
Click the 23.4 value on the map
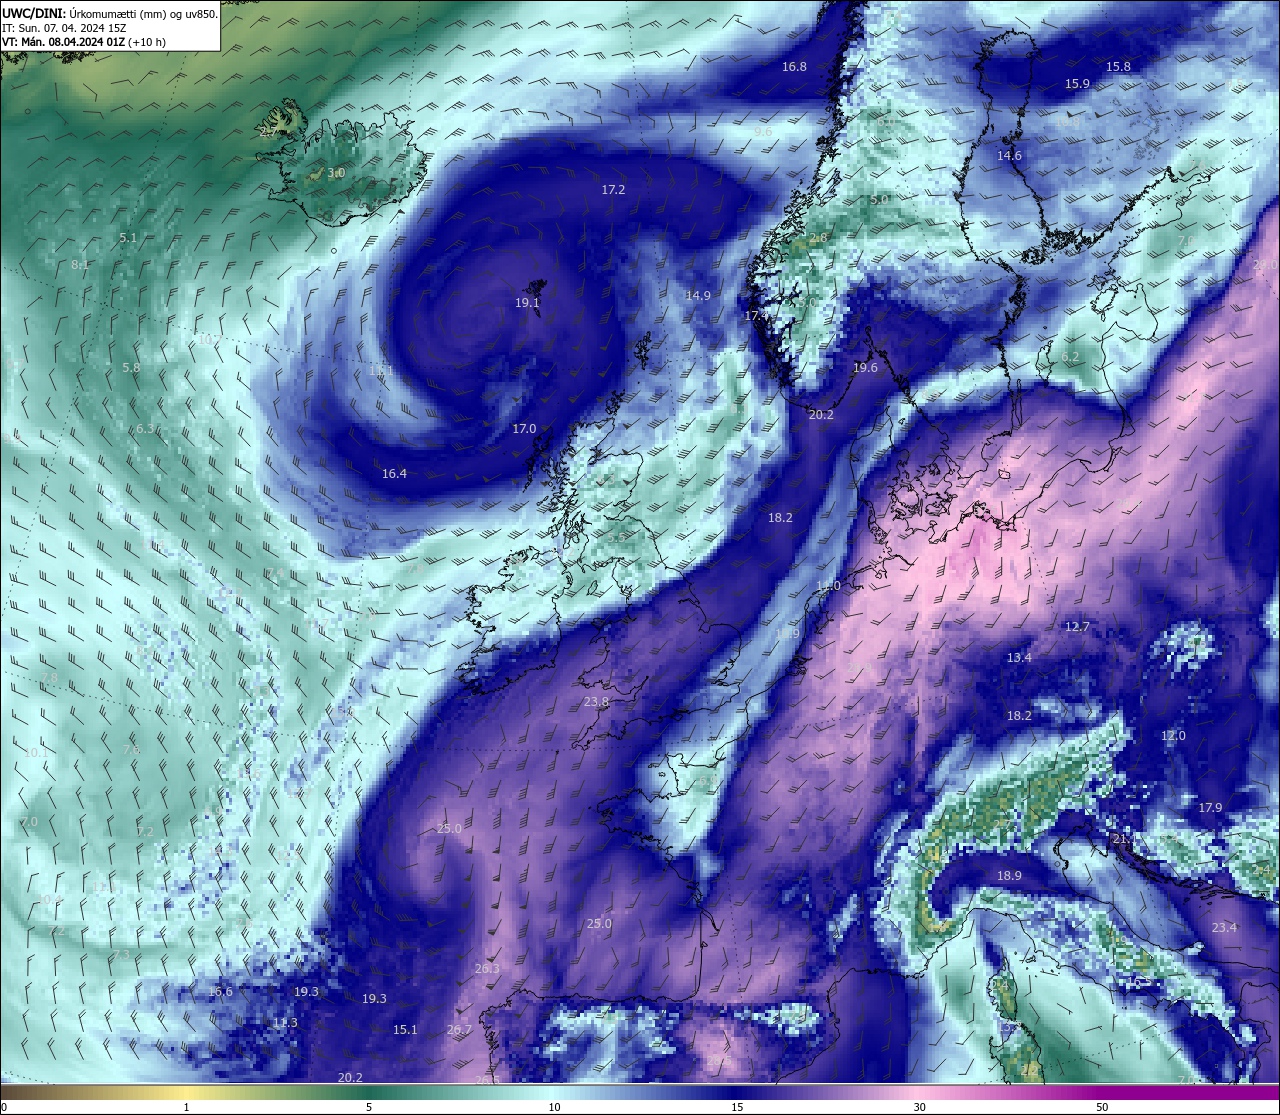pos(1224,927)
